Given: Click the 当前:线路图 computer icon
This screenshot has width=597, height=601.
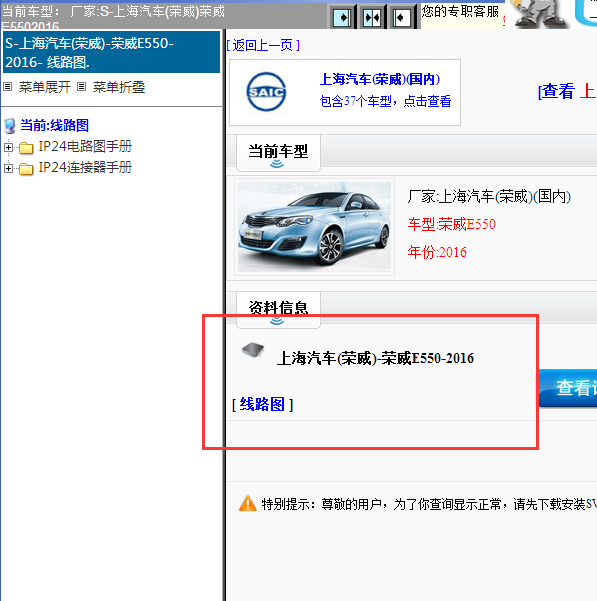Looking at the screenshot, I should [x=10, y=126].
